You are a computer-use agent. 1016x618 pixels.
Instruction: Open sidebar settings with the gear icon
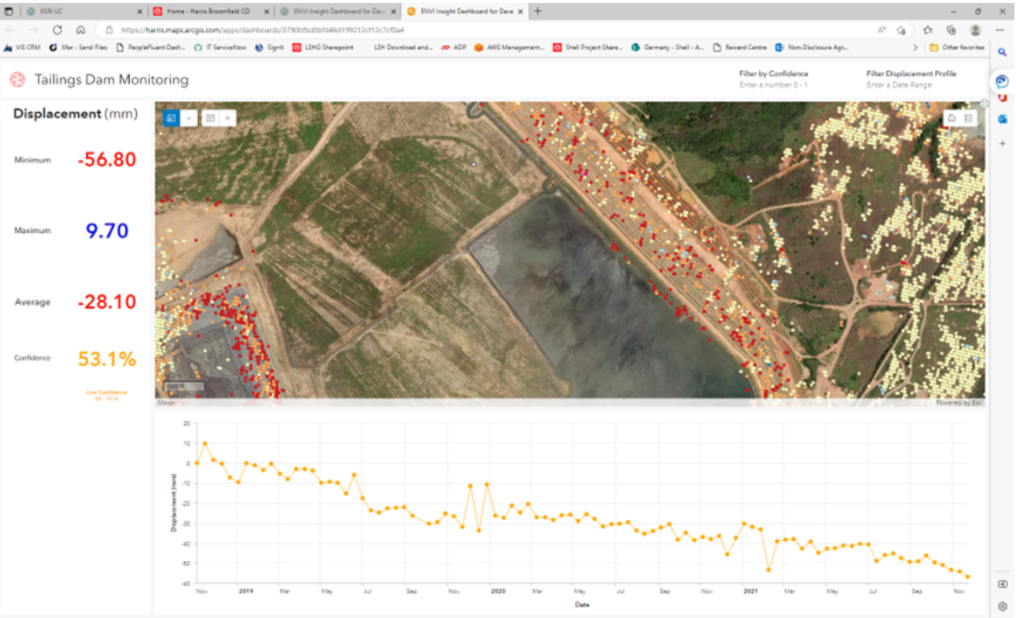coord(1003,604)
